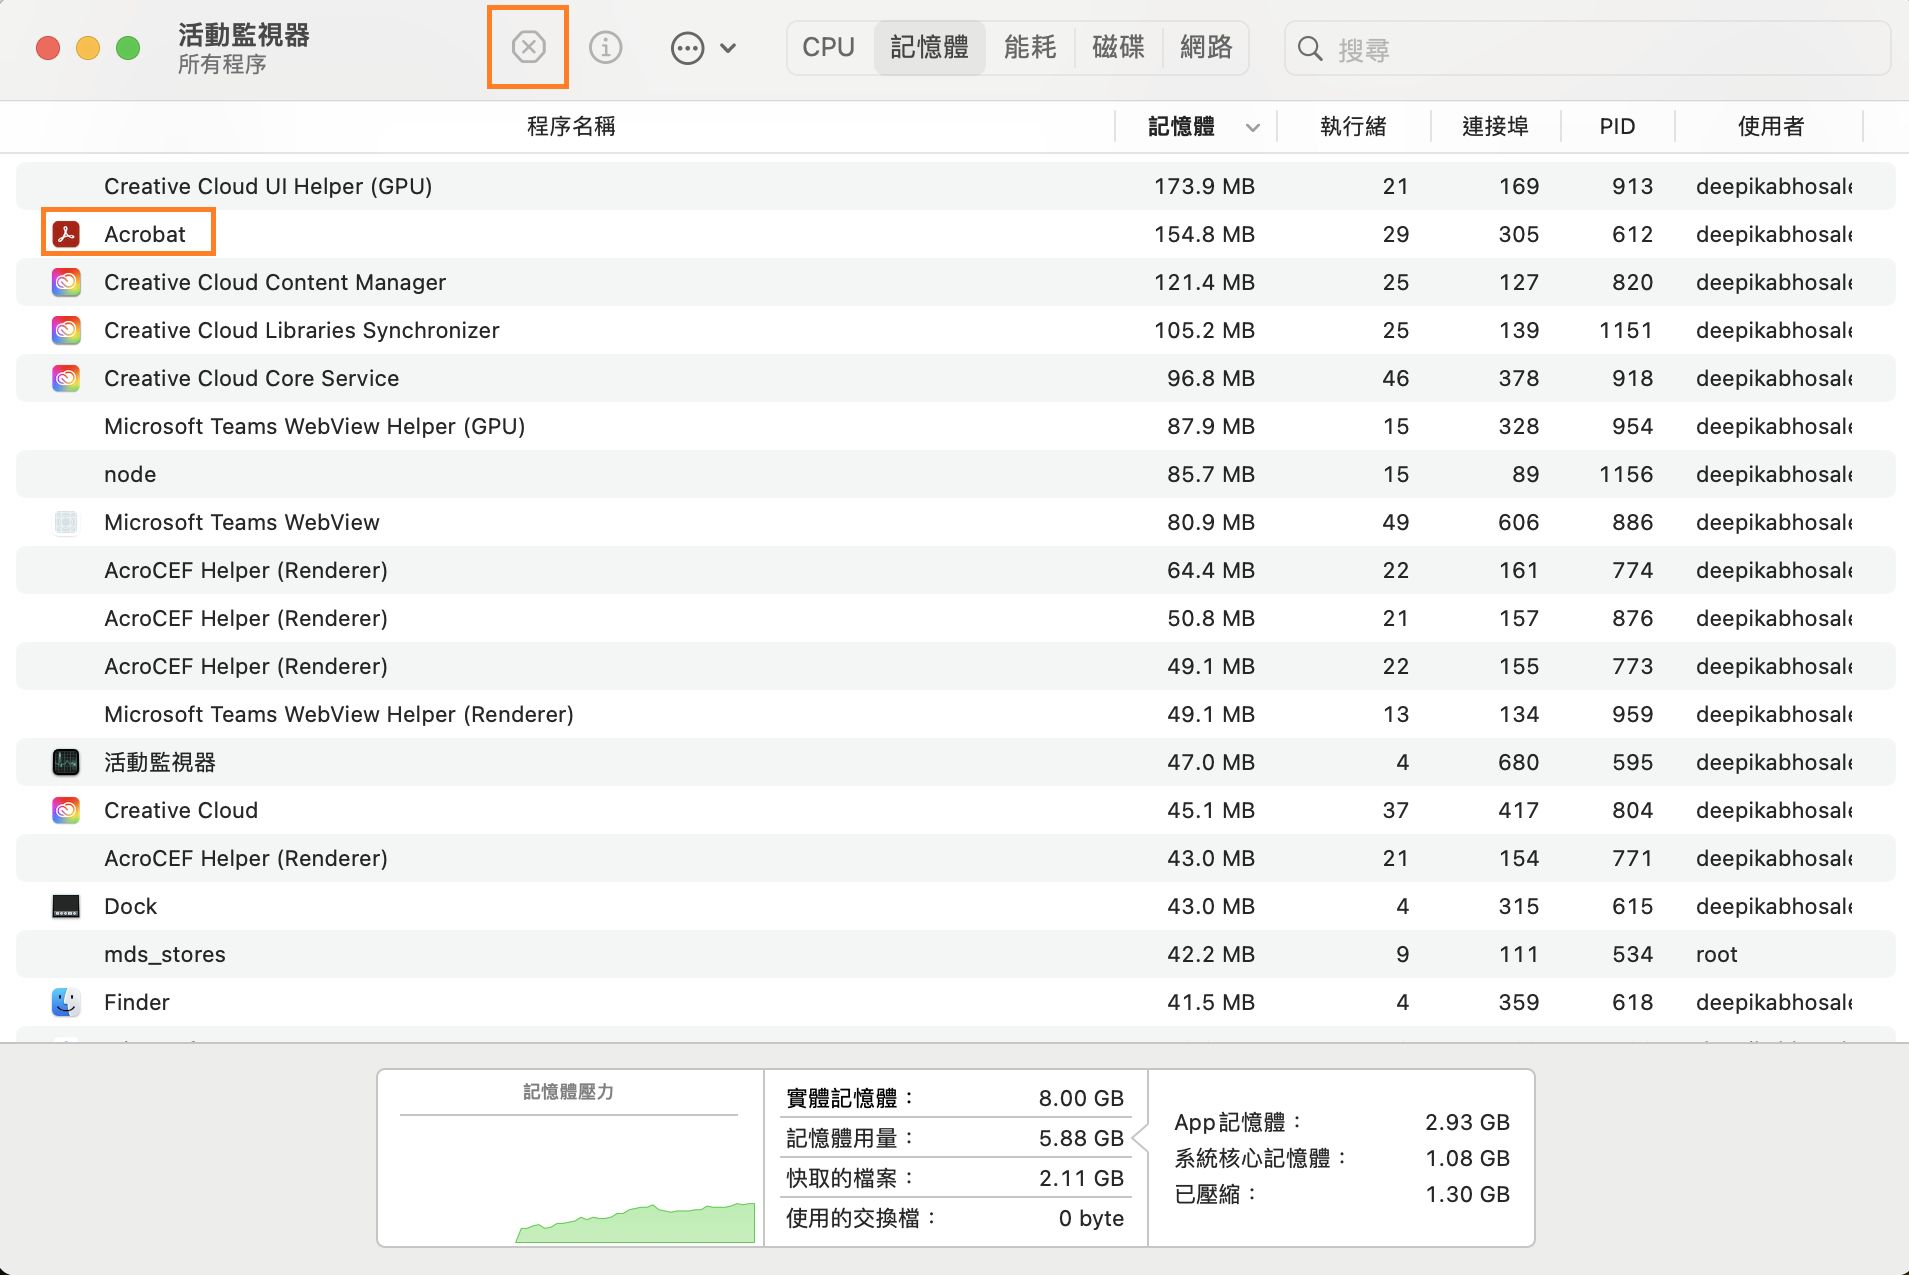Select the mds_stores process row
Viewport: 1909px width, 1275px height.
tap(165, 953)
